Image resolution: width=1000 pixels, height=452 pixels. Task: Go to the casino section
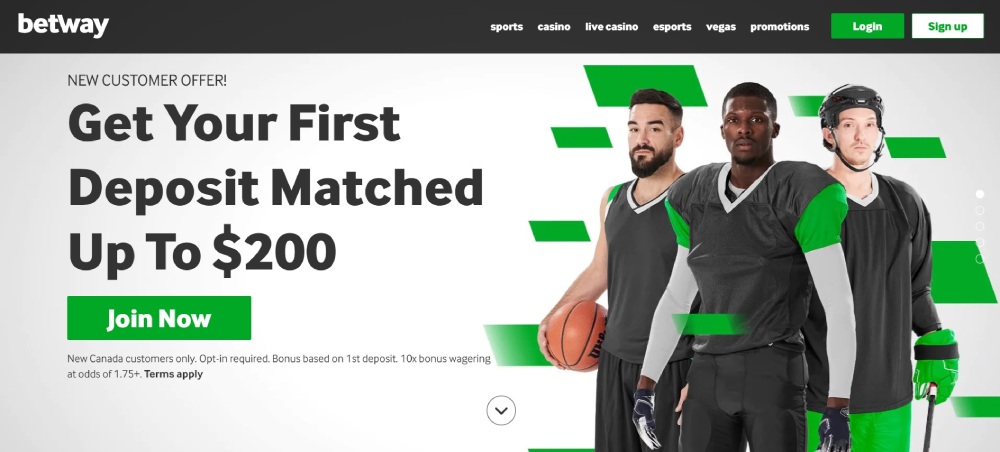click(554, 27)
